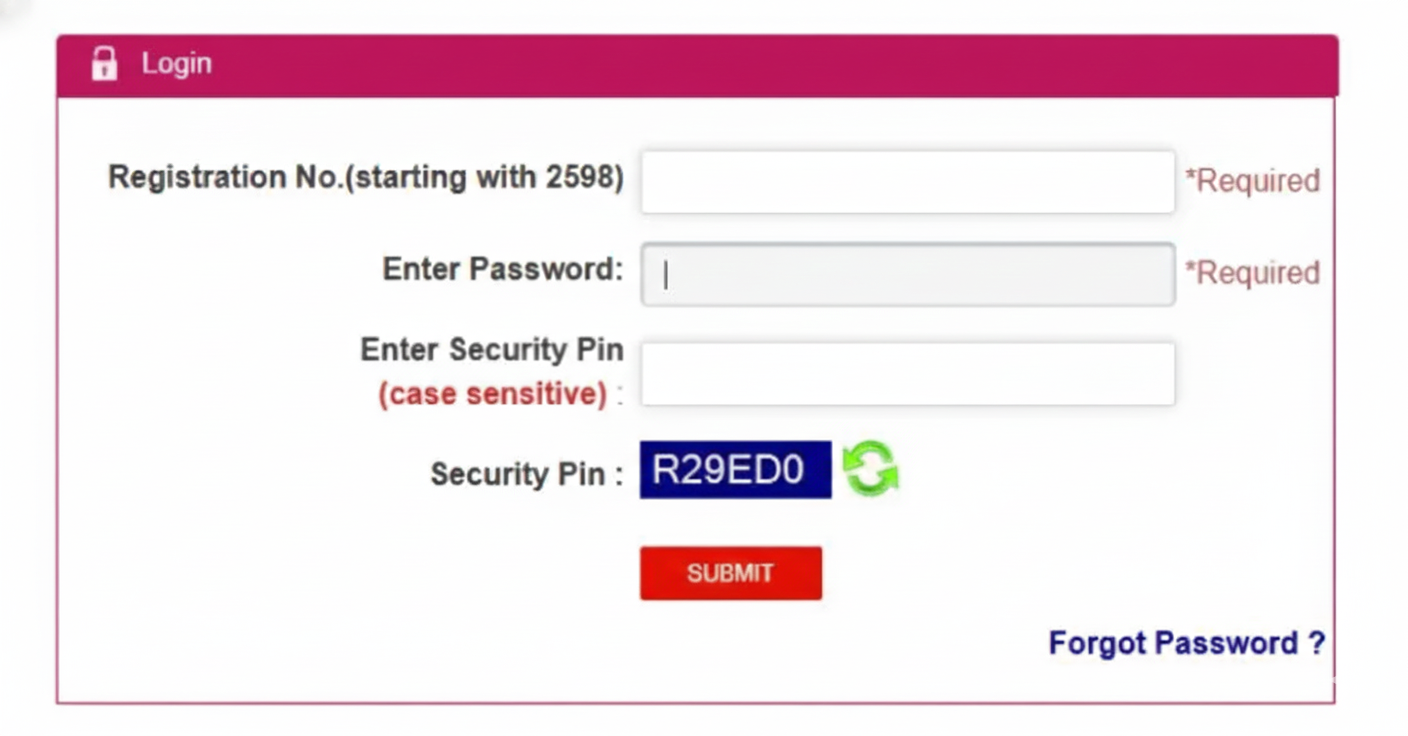1408x736 pixels.
Task: Click the Enter Password label
Action: pos(502,269)
